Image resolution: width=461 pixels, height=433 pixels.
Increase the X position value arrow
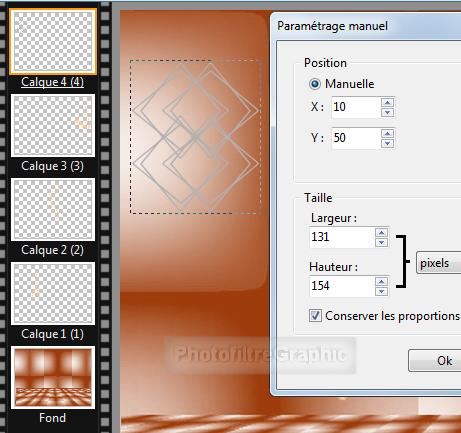point(387,102)
